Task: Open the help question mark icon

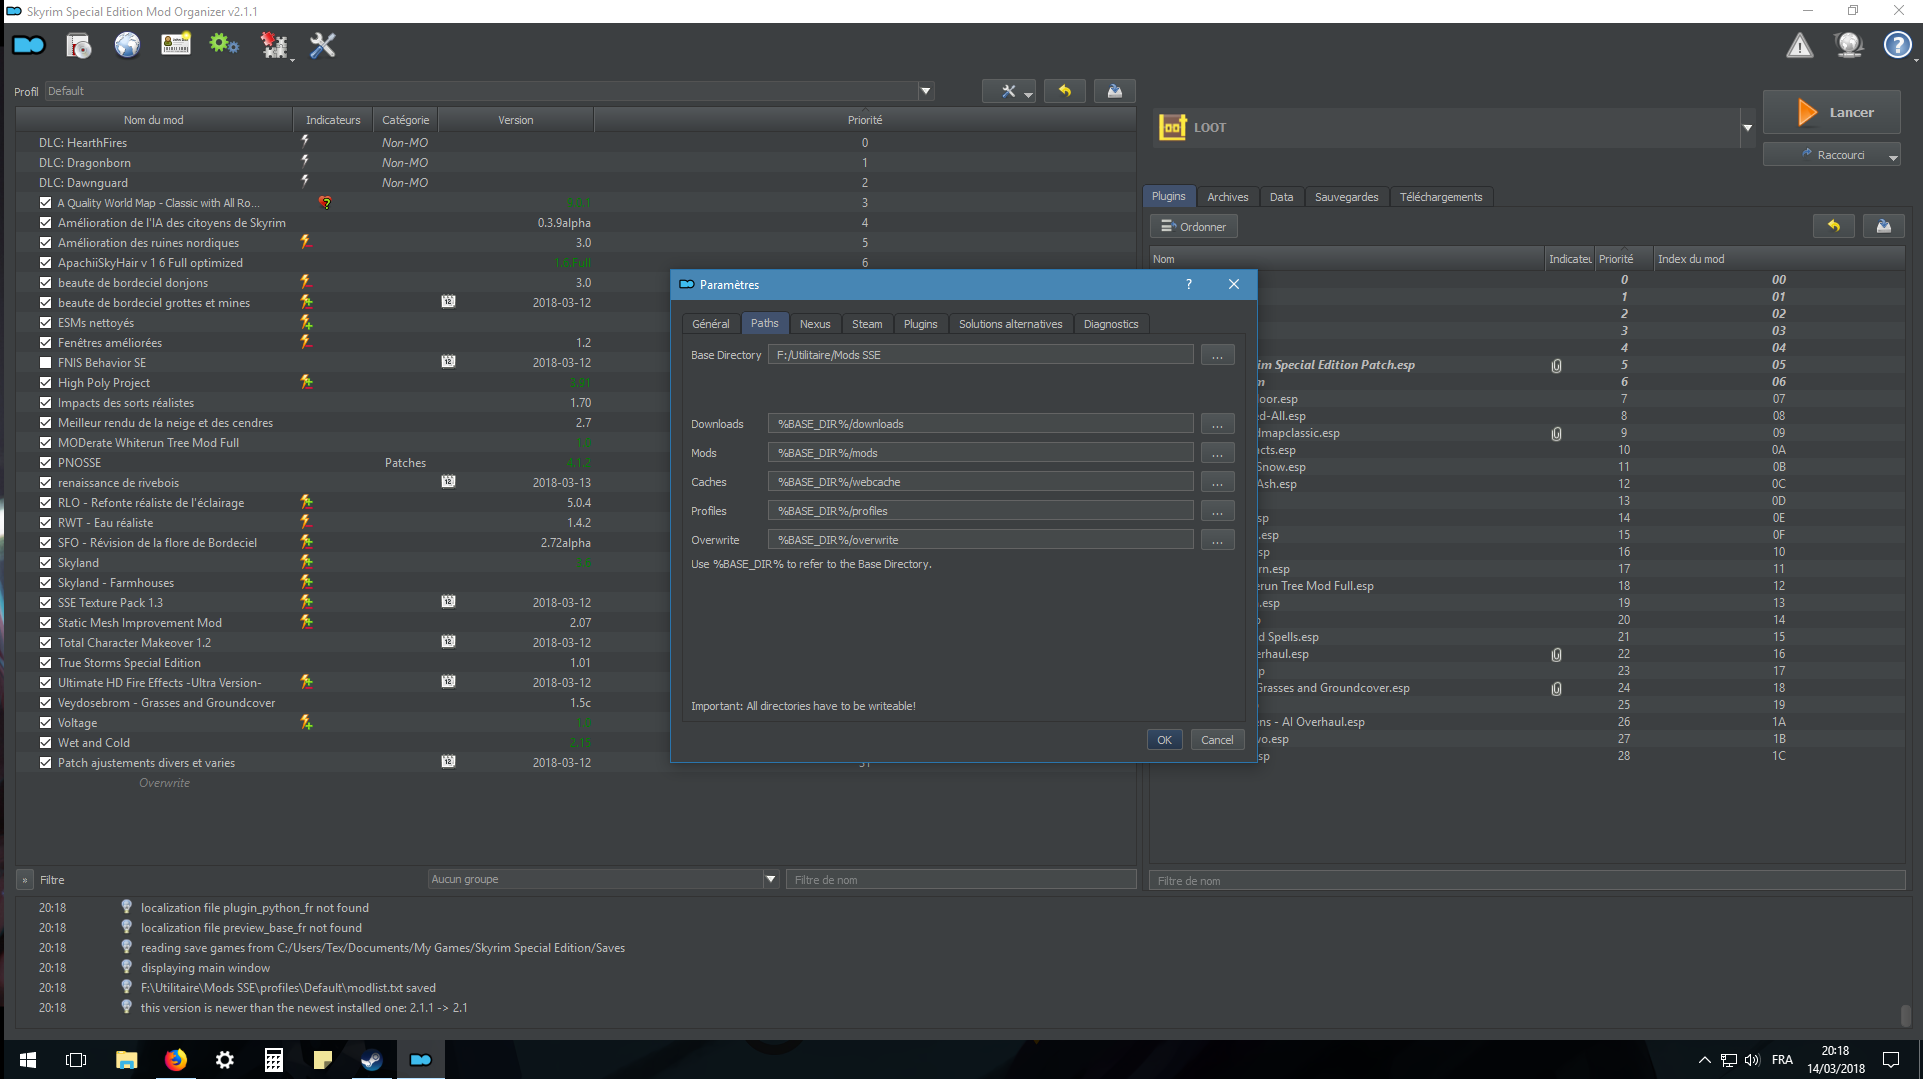Action: tap(1897, 45)
